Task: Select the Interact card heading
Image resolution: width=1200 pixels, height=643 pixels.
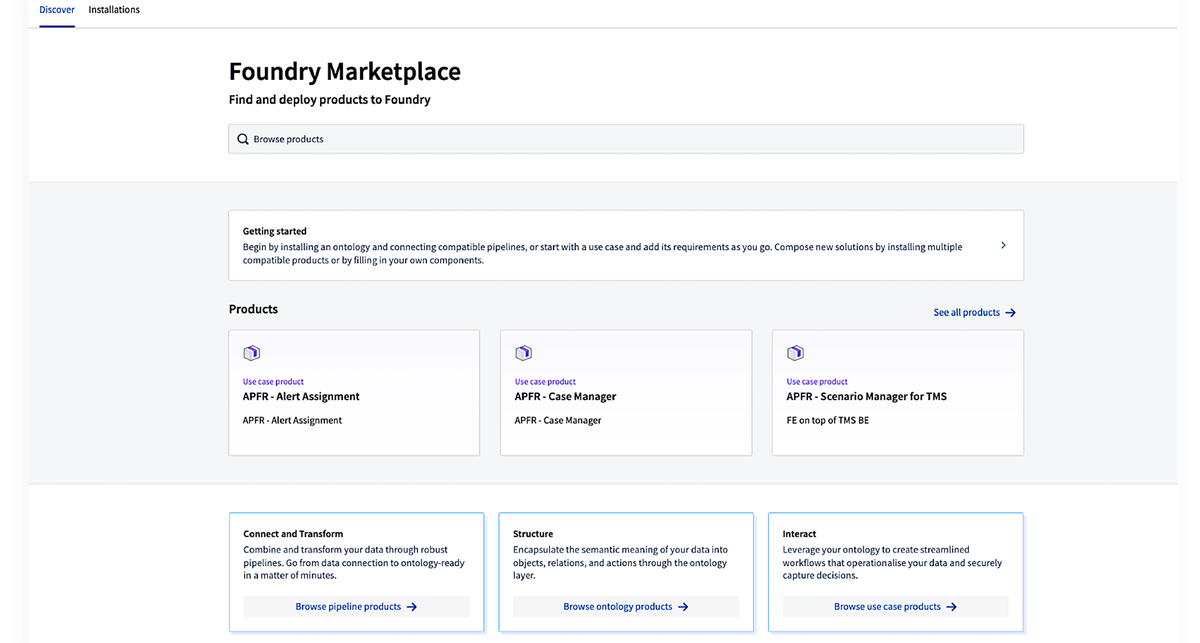Action: pos(800,534)
